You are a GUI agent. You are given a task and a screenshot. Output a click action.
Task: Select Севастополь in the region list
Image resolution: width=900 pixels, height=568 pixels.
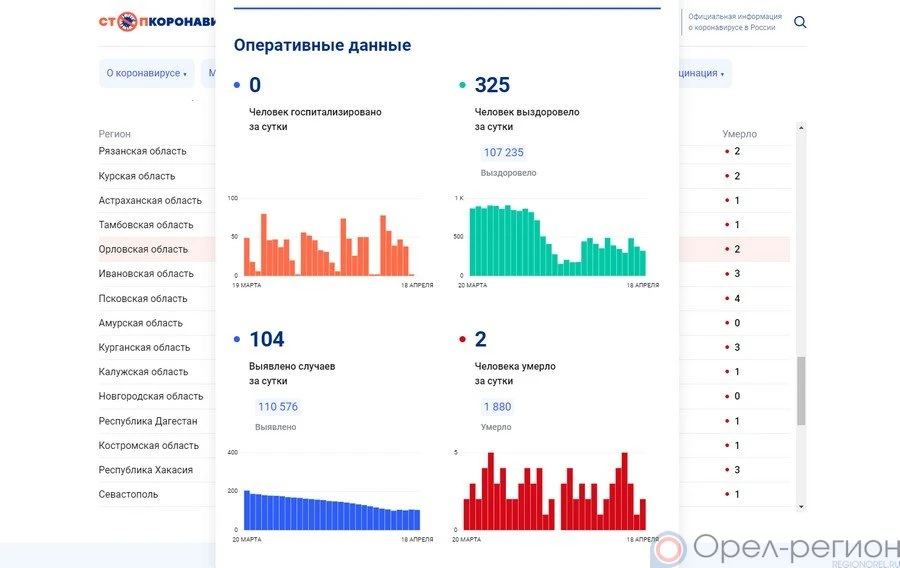pos(128,494)
